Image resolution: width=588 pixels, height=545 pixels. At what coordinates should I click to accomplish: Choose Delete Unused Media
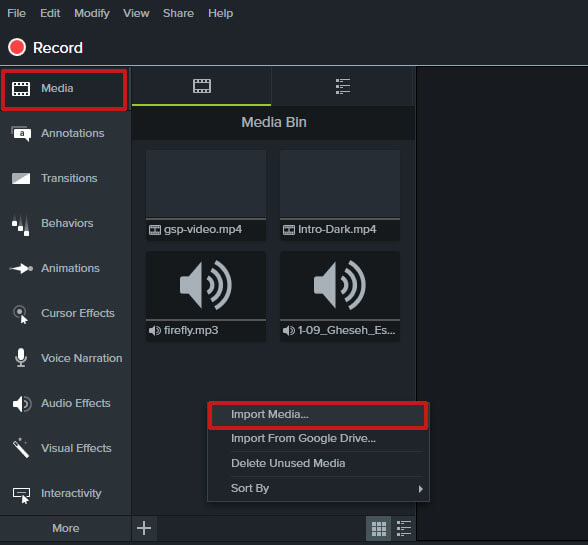pyautogui.click(x=318, y=464)
